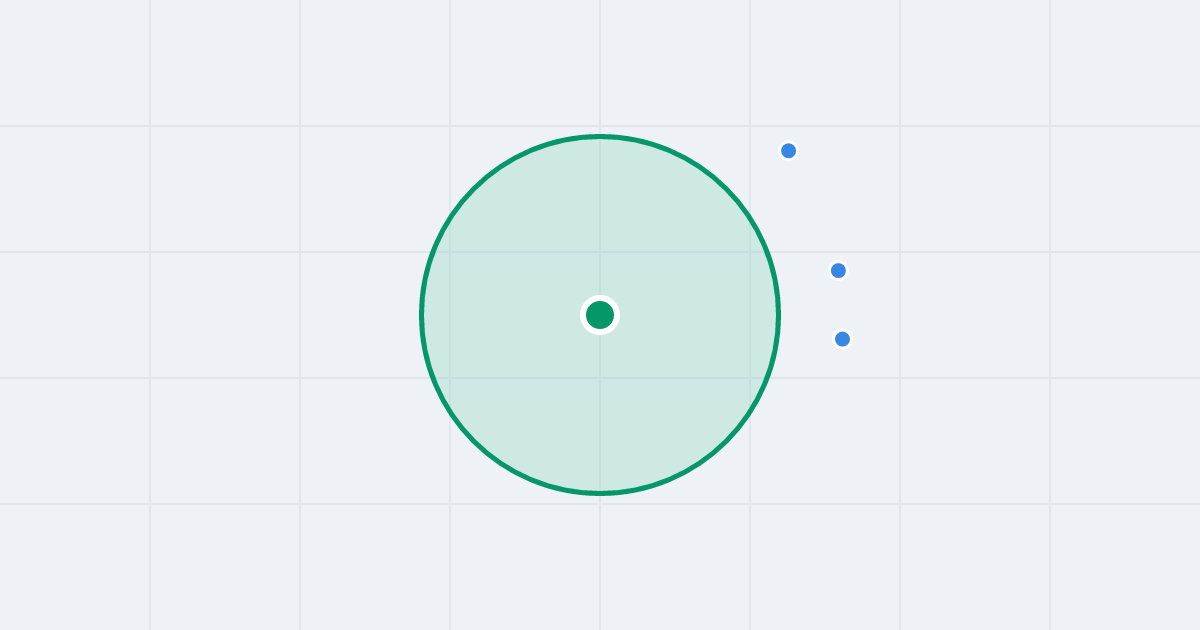The width and height of the screenshot is (1200, 630).
Task: Pick the lowest blue point marker
Action: (842, 339)
